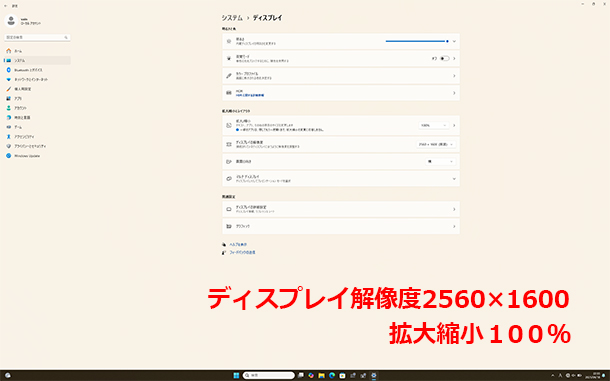Screen dimensions: 610x381
Task: Launch Copilot from the taskbar
Action: coord(311,376)
